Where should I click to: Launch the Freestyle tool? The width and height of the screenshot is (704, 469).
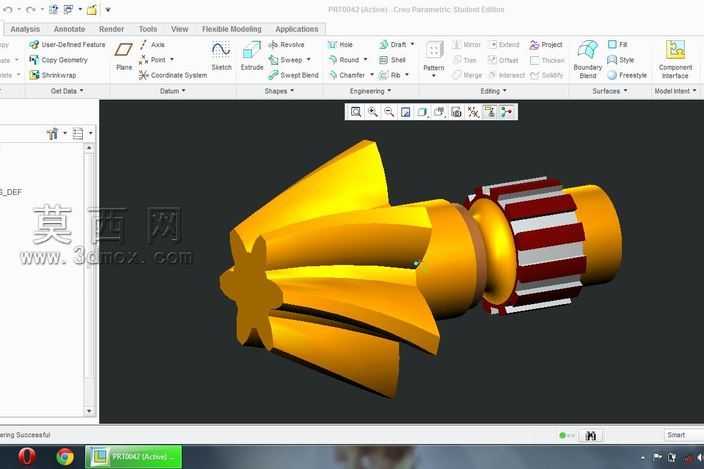pos(627,75)
